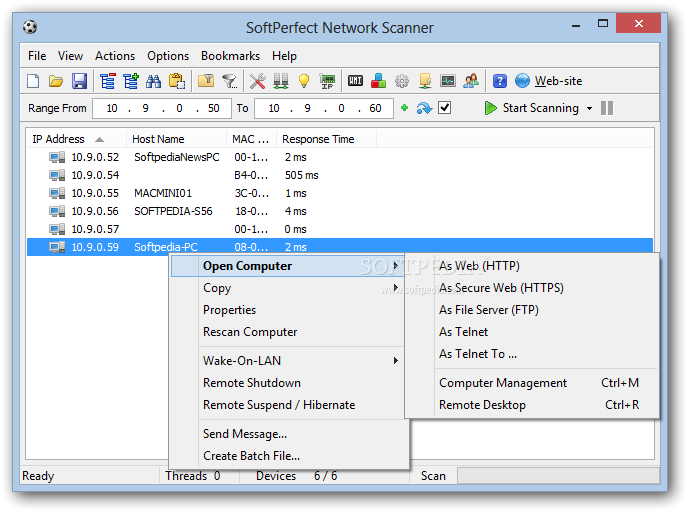Open Computer Management
This screenshot has height=512, width=688.
click(532, 383)
